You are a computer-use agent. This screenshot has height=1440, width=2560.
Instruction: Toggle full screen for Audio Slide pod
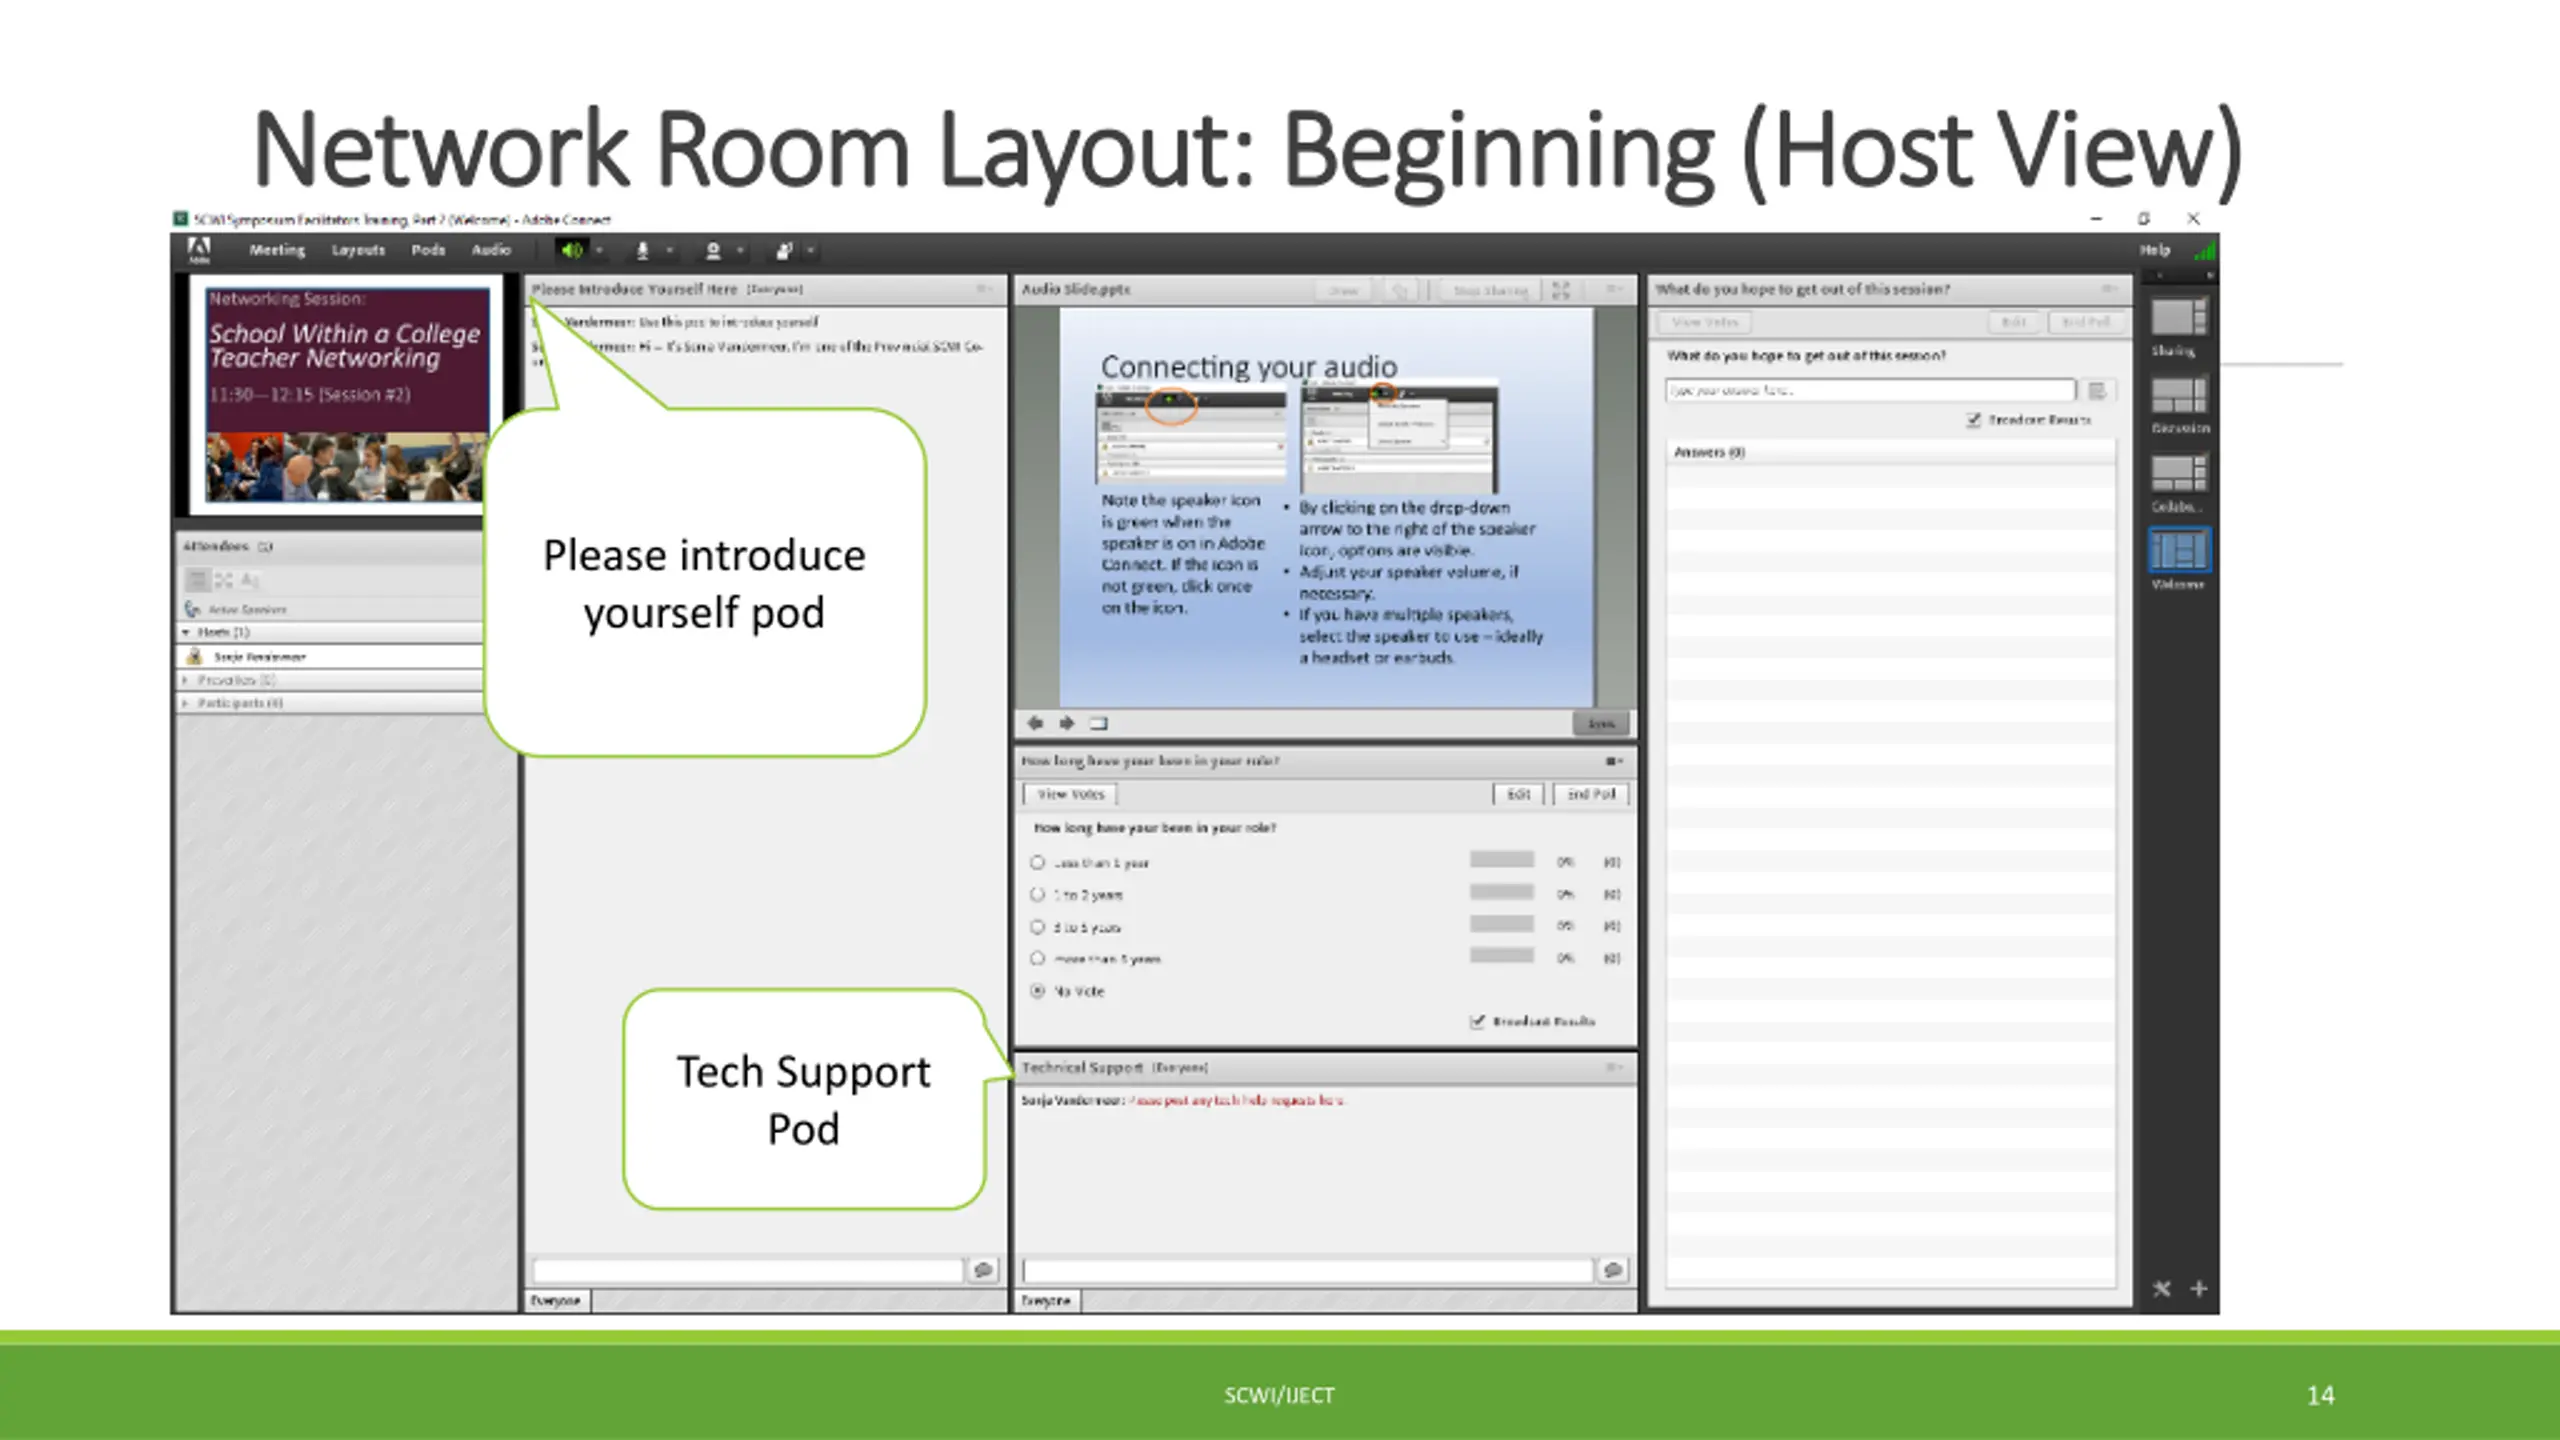[1561, 290]
